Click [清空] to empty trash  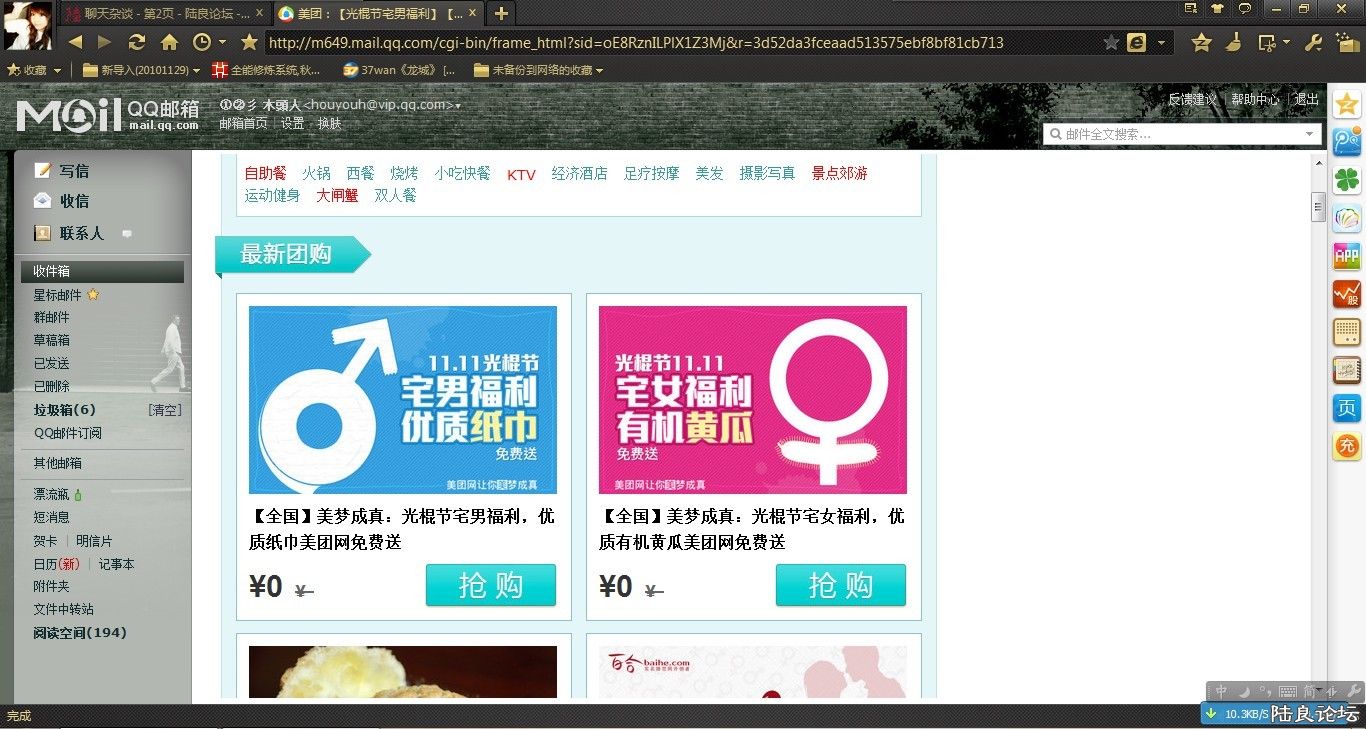point(165,410)
